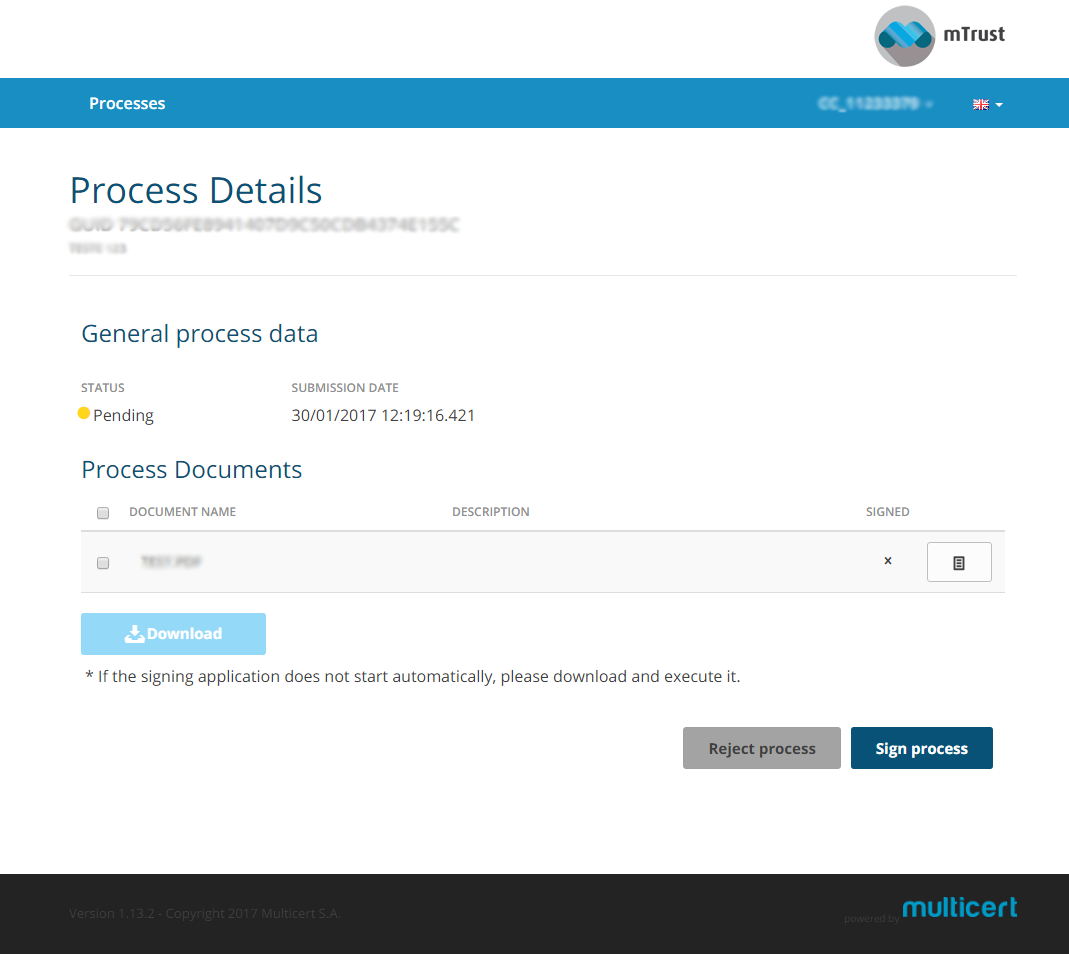Viewport: 1069px width, 954px height.
Task: Click the blurred GUID text under Process Details
Action: point(264,225)
